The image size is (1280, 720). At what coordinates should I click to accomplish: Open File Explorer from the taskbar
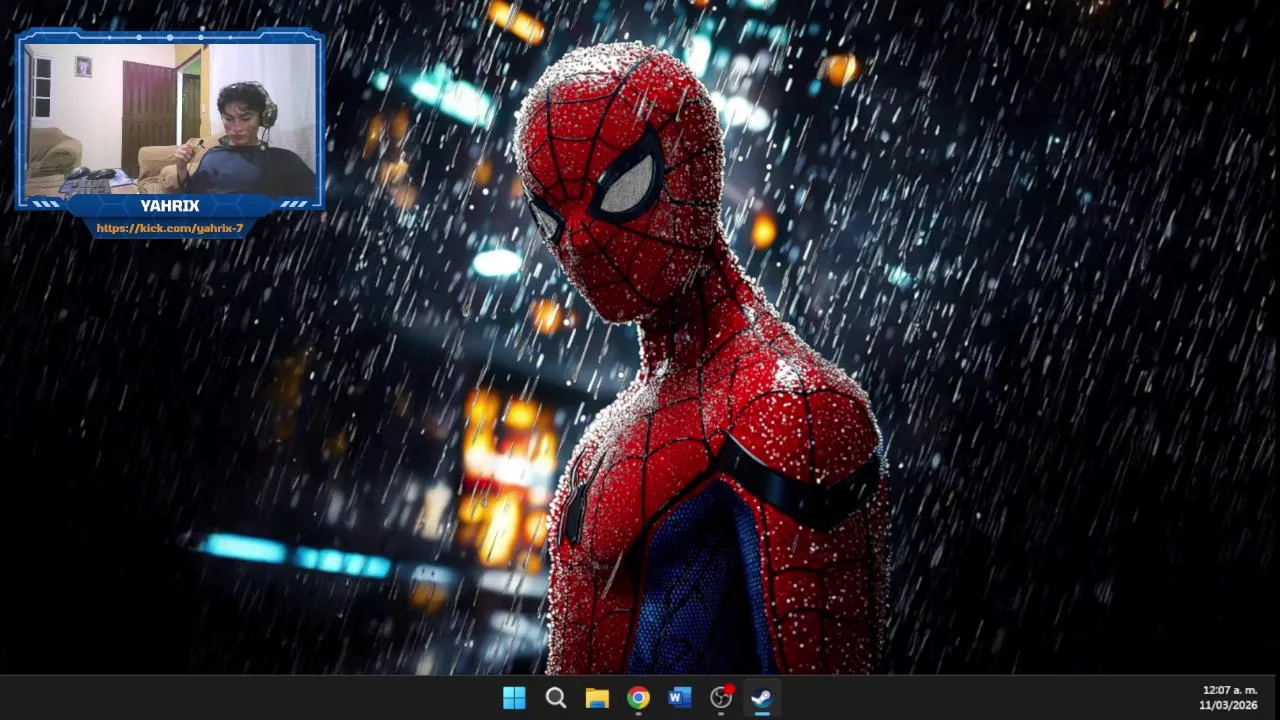597,698
